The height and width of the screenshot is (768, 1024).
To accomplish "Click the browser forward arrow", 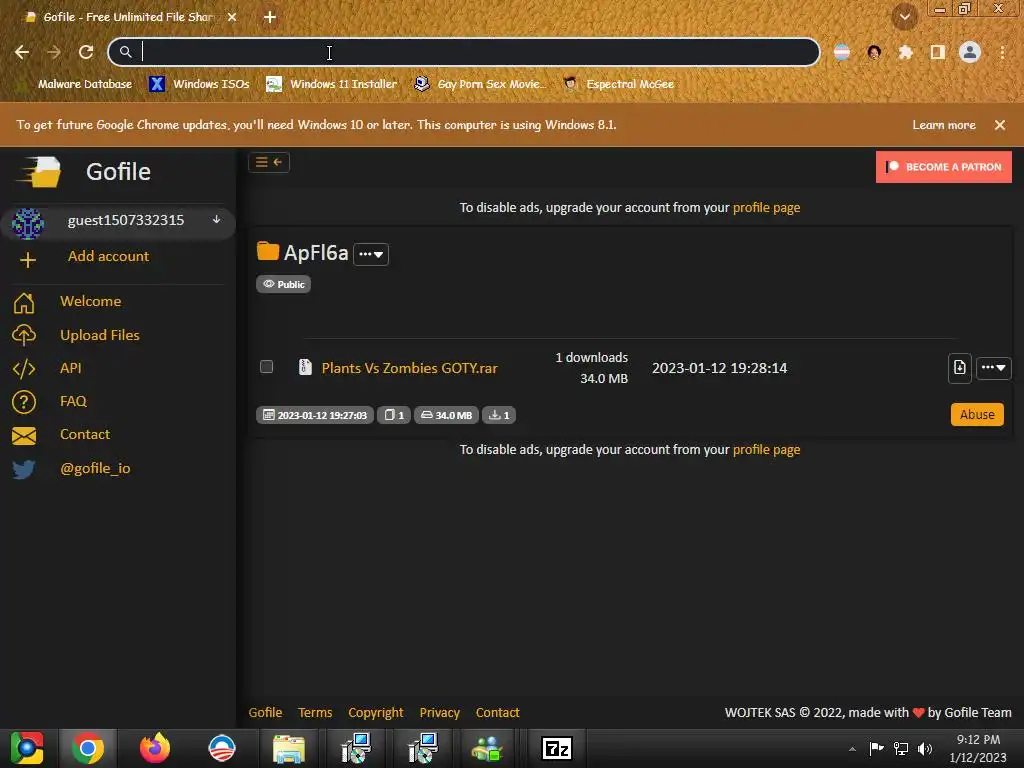I will pyautogui.click(x=54, y=52).
